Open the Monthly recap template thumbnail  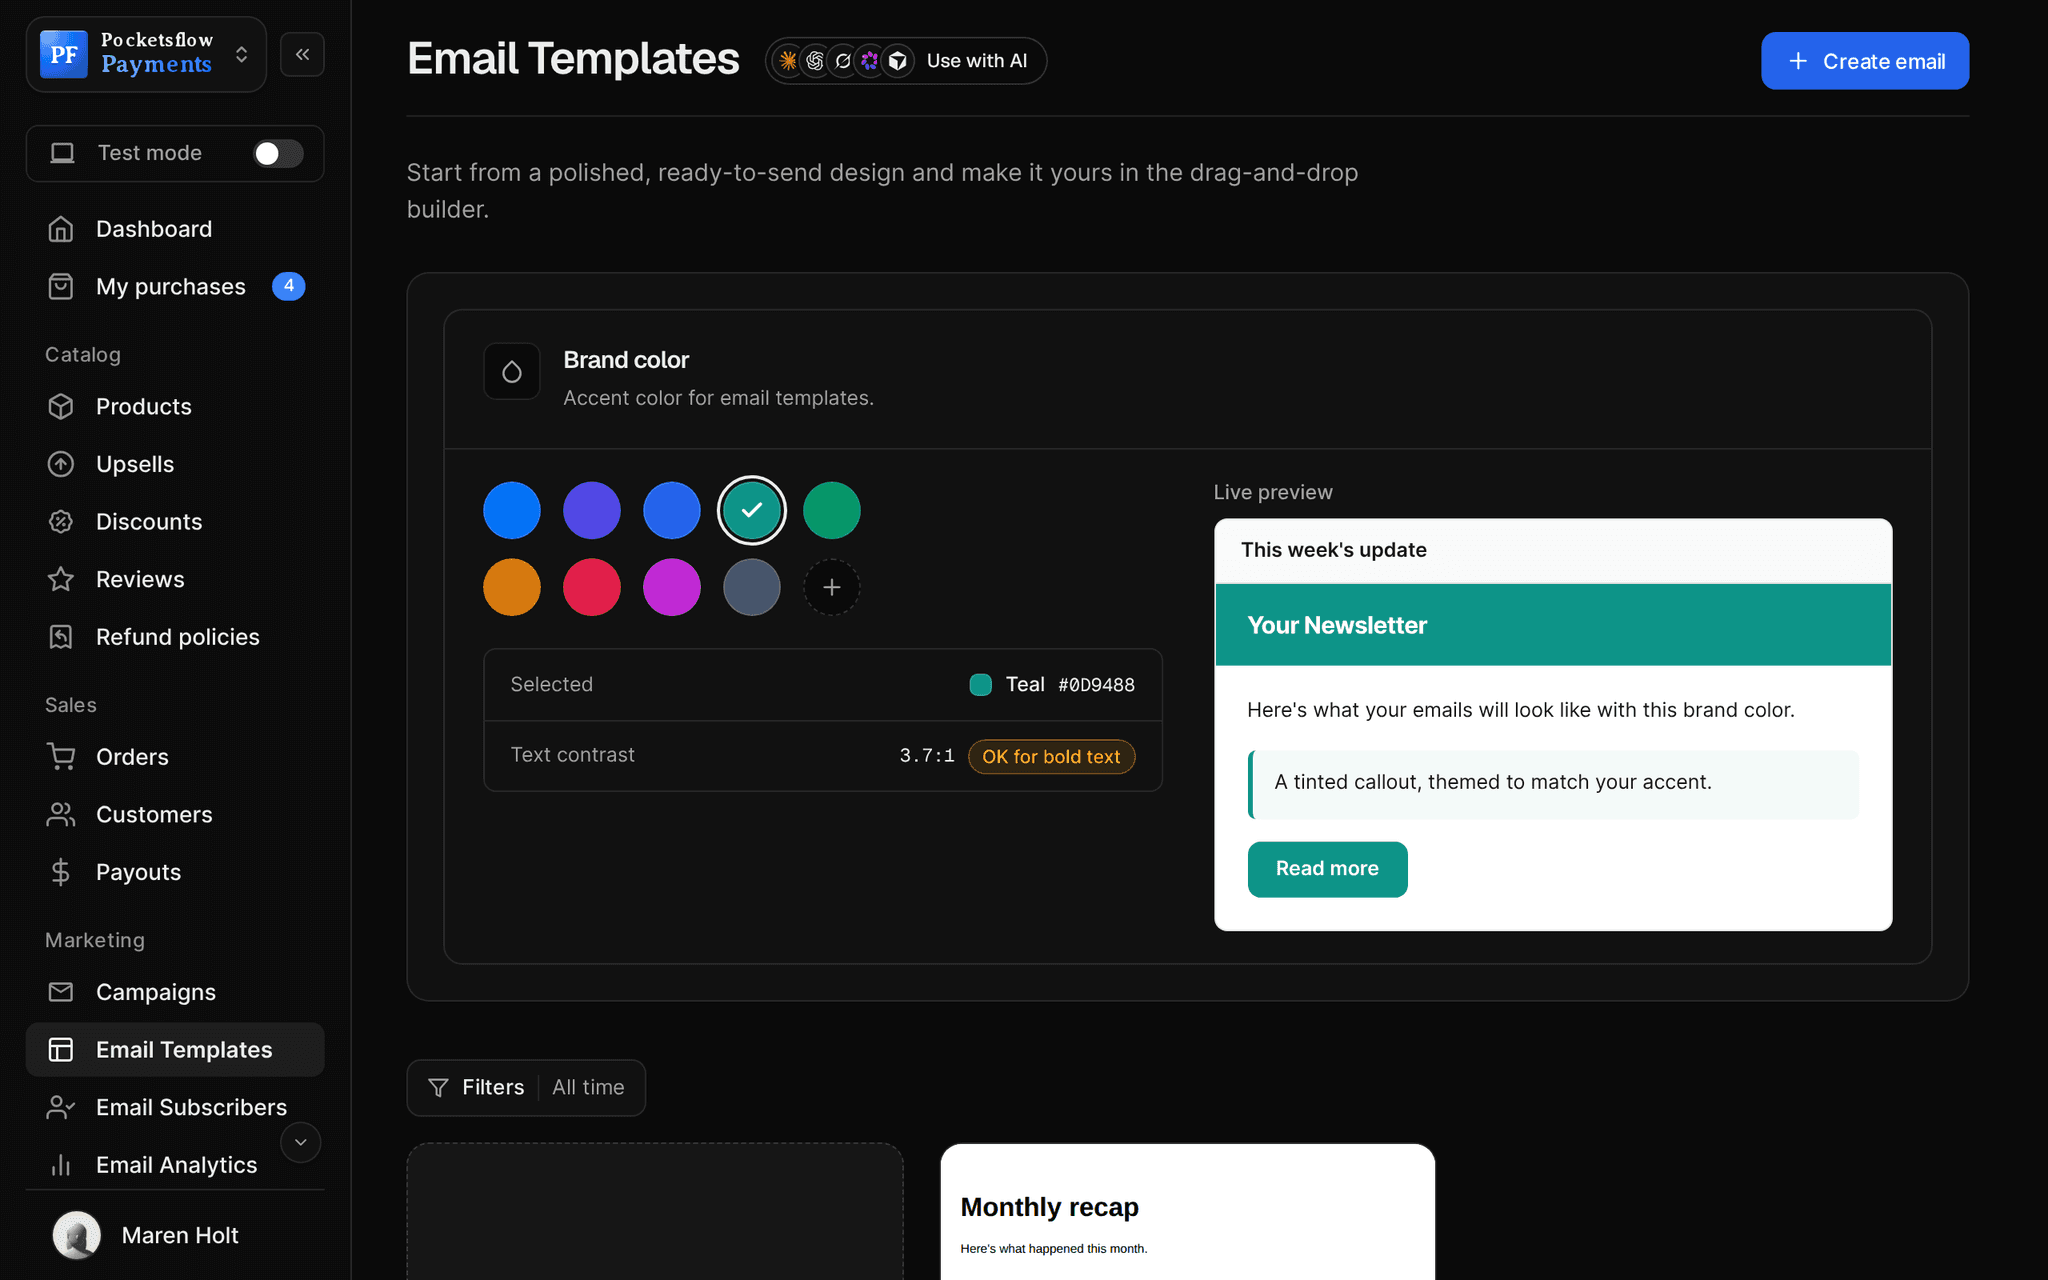click(x=1188, y=1212)
